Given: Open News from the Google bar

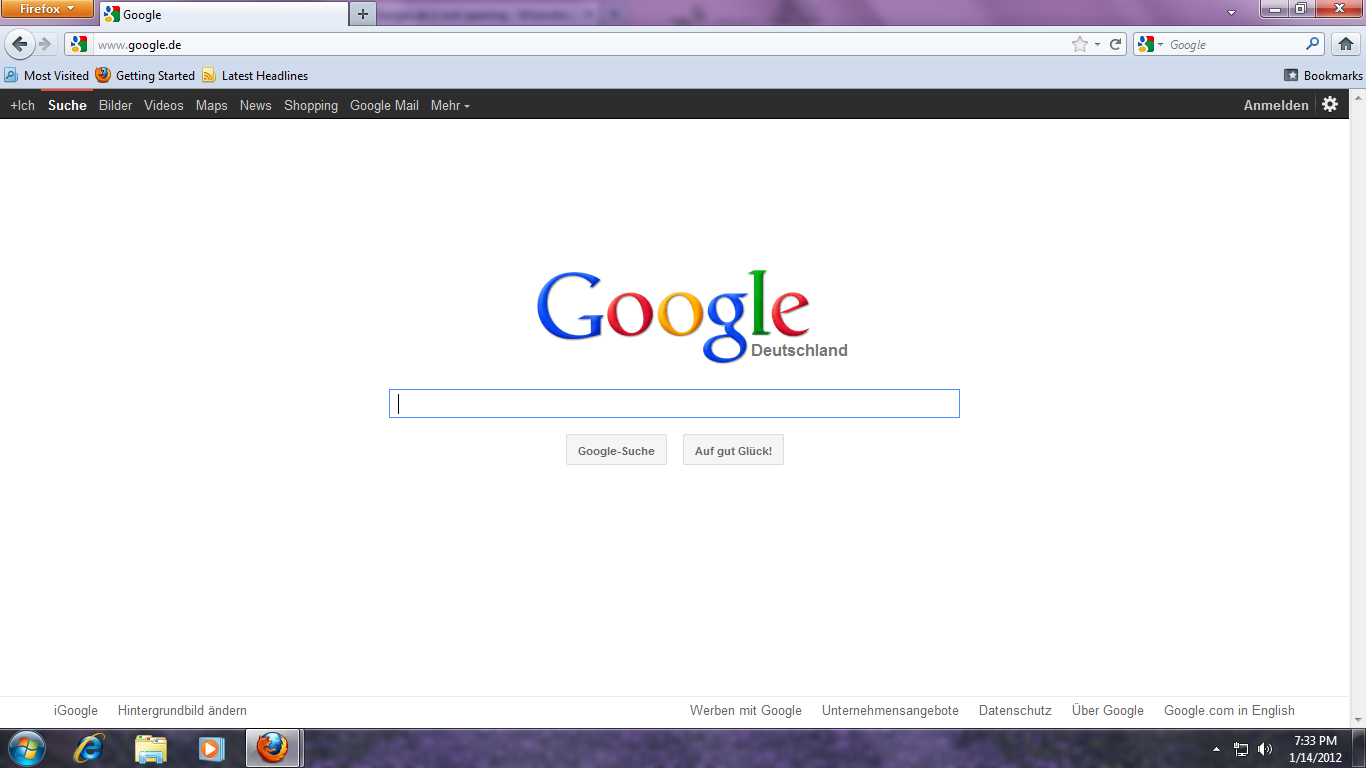Looking at the screenshot, I should click(255, 105).
